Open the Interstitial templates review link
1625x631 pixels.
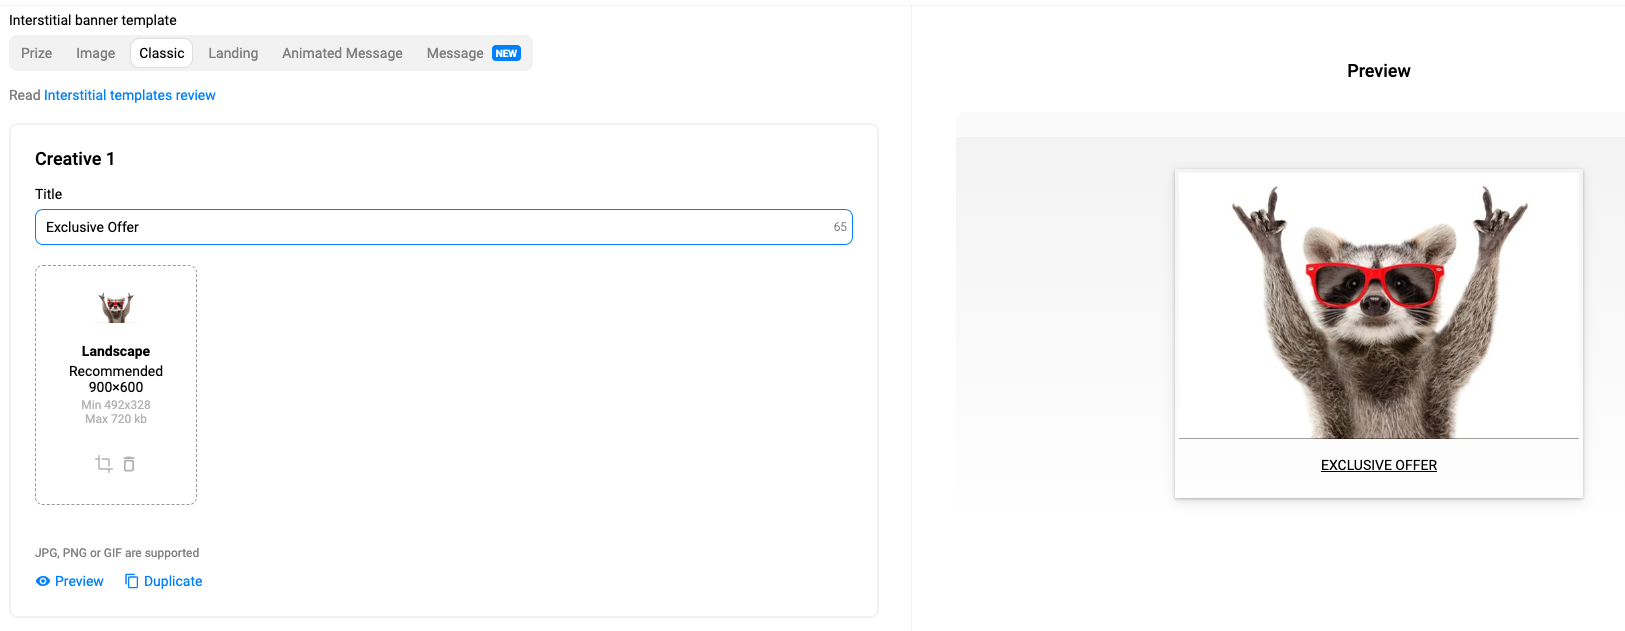(x=130, y=95)
